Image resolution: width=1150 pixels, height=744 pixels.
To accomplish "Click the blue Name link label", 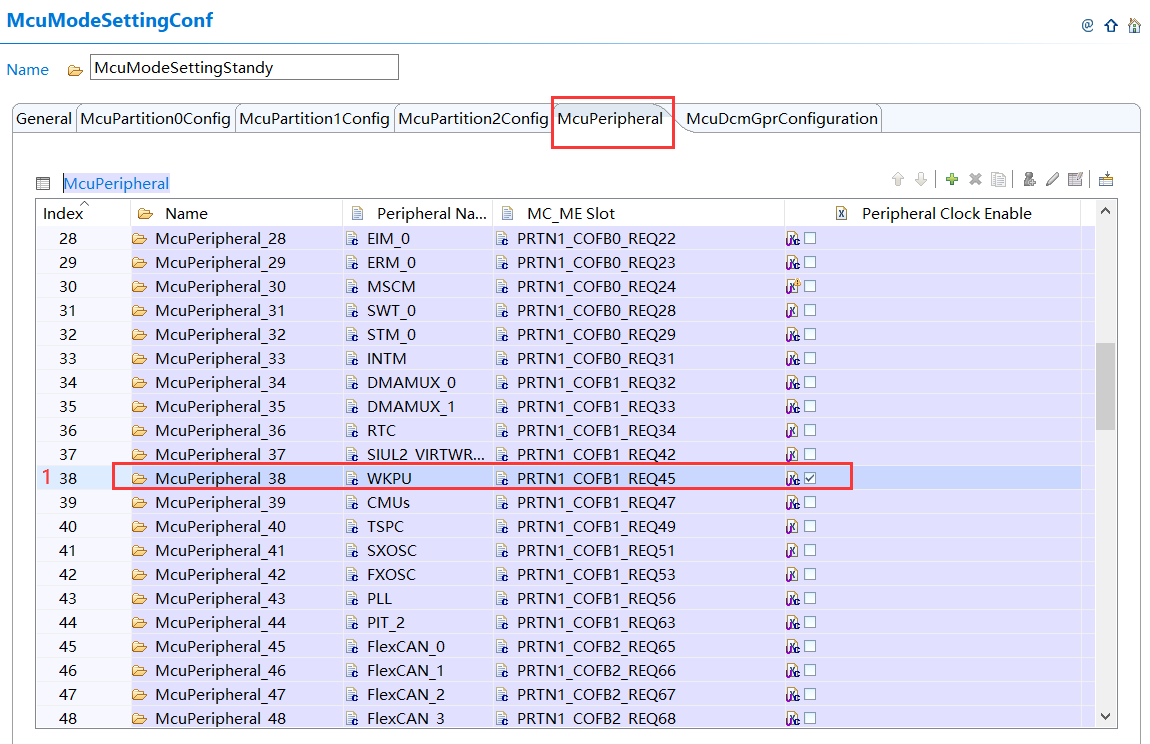I will click(x=28, y=70).
